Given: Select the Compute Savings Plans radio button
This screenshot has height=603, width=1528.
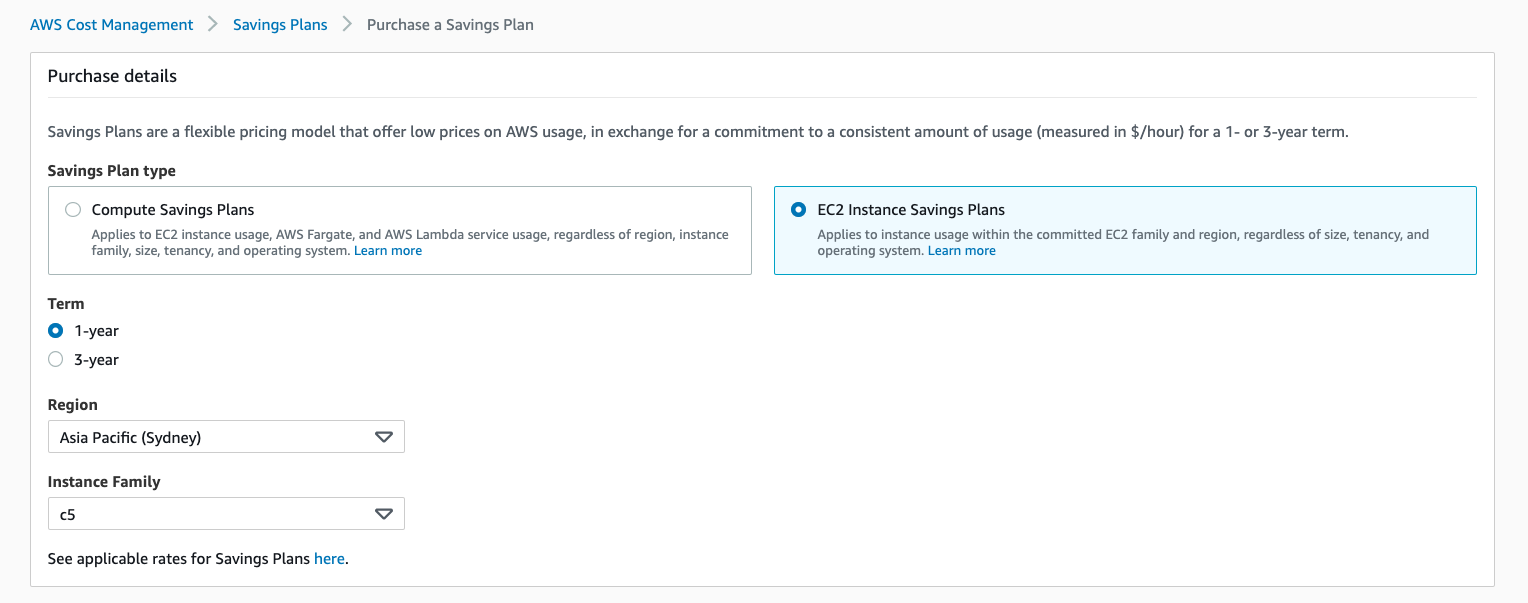Looking at the screenshot, I should pos(73,210).
